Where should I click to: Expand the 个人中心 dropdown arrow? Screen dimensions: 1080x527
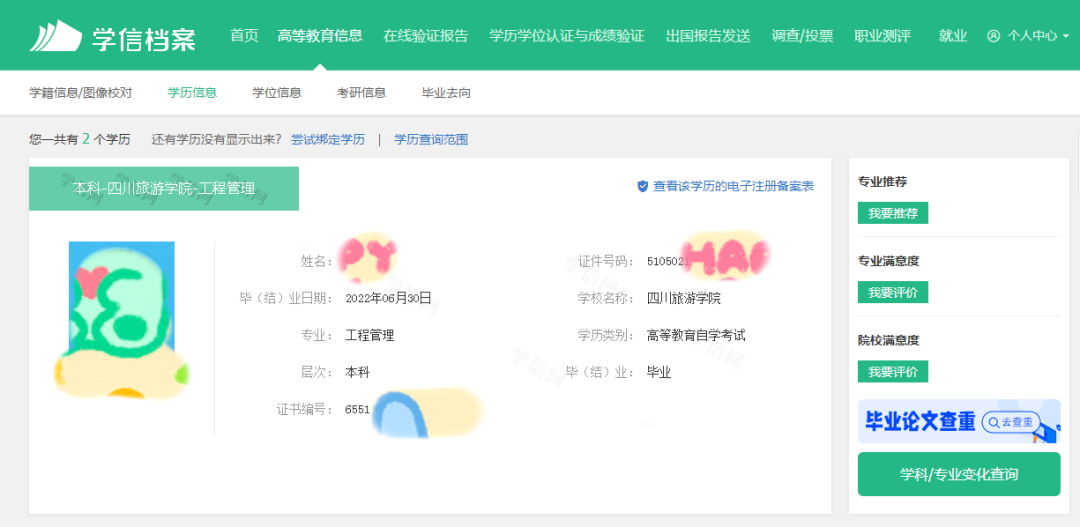1066,36
